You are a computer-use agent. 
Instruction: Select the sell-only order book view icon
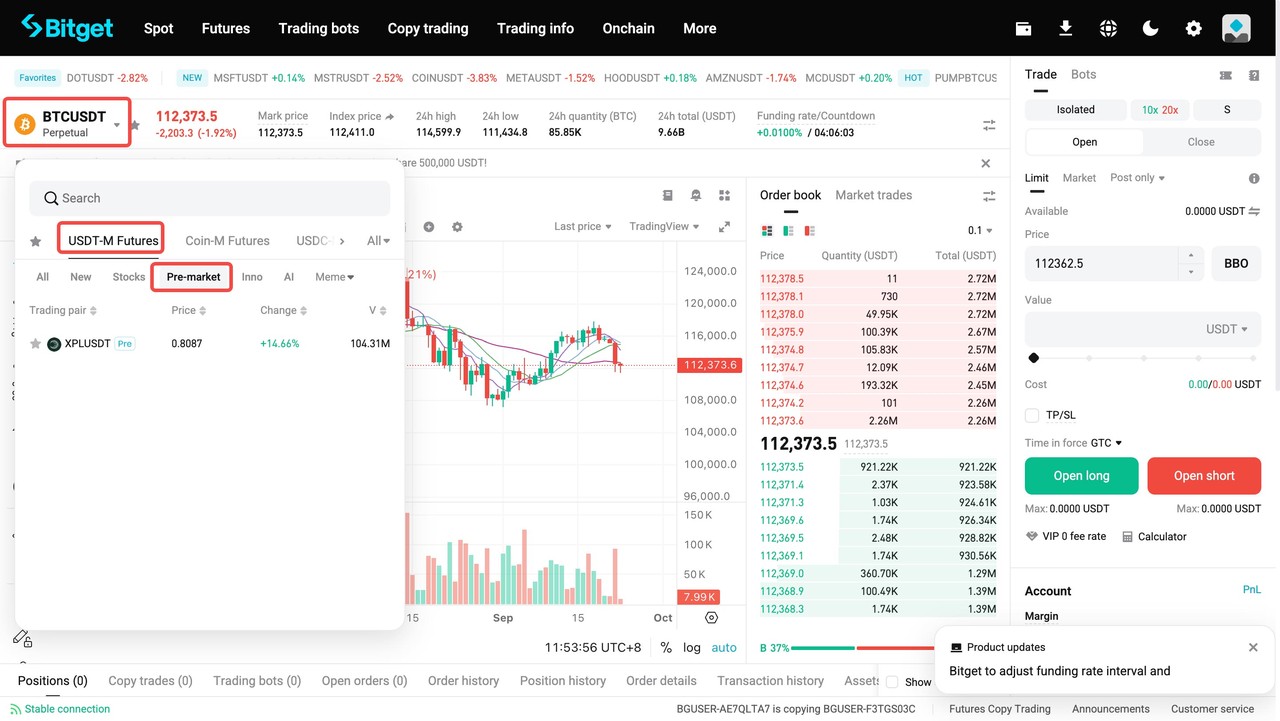[808, 230]
